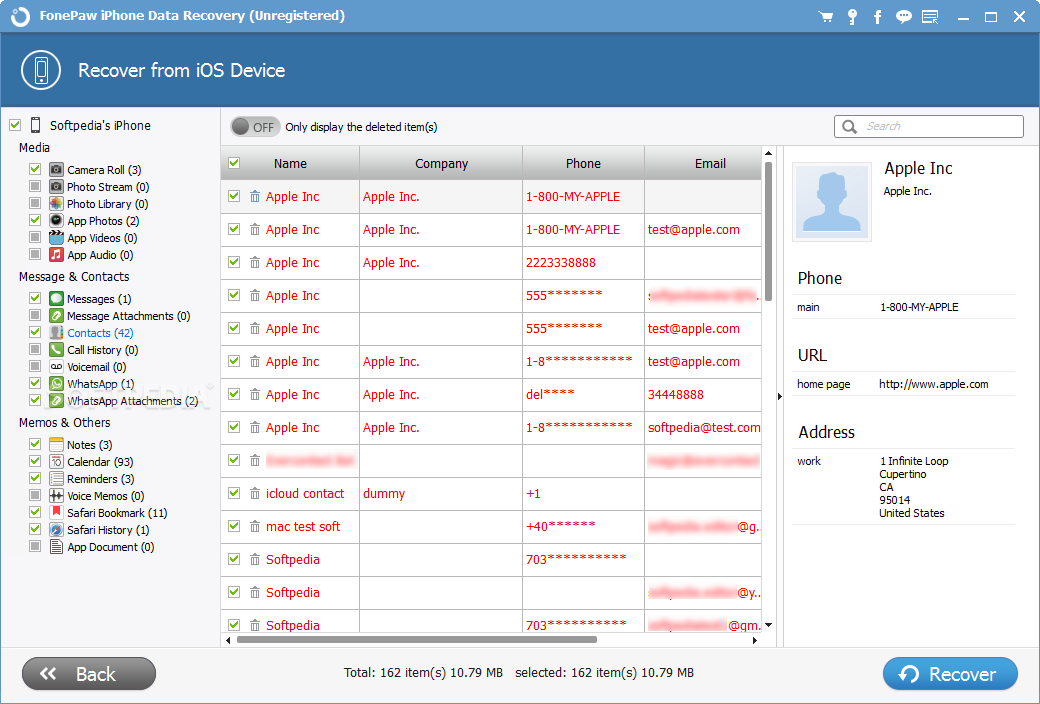Open Messages (1) category
The image size is (1040, 704).
point(99,299)
